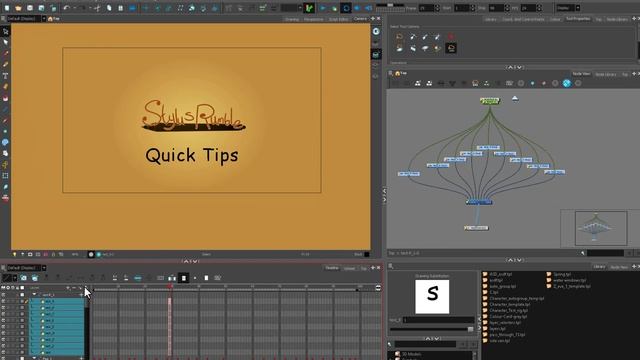Screen dimensions: 640x360
Task: Open the Script Editor tab
Action: pyautogui.click(x=338, y=19)
